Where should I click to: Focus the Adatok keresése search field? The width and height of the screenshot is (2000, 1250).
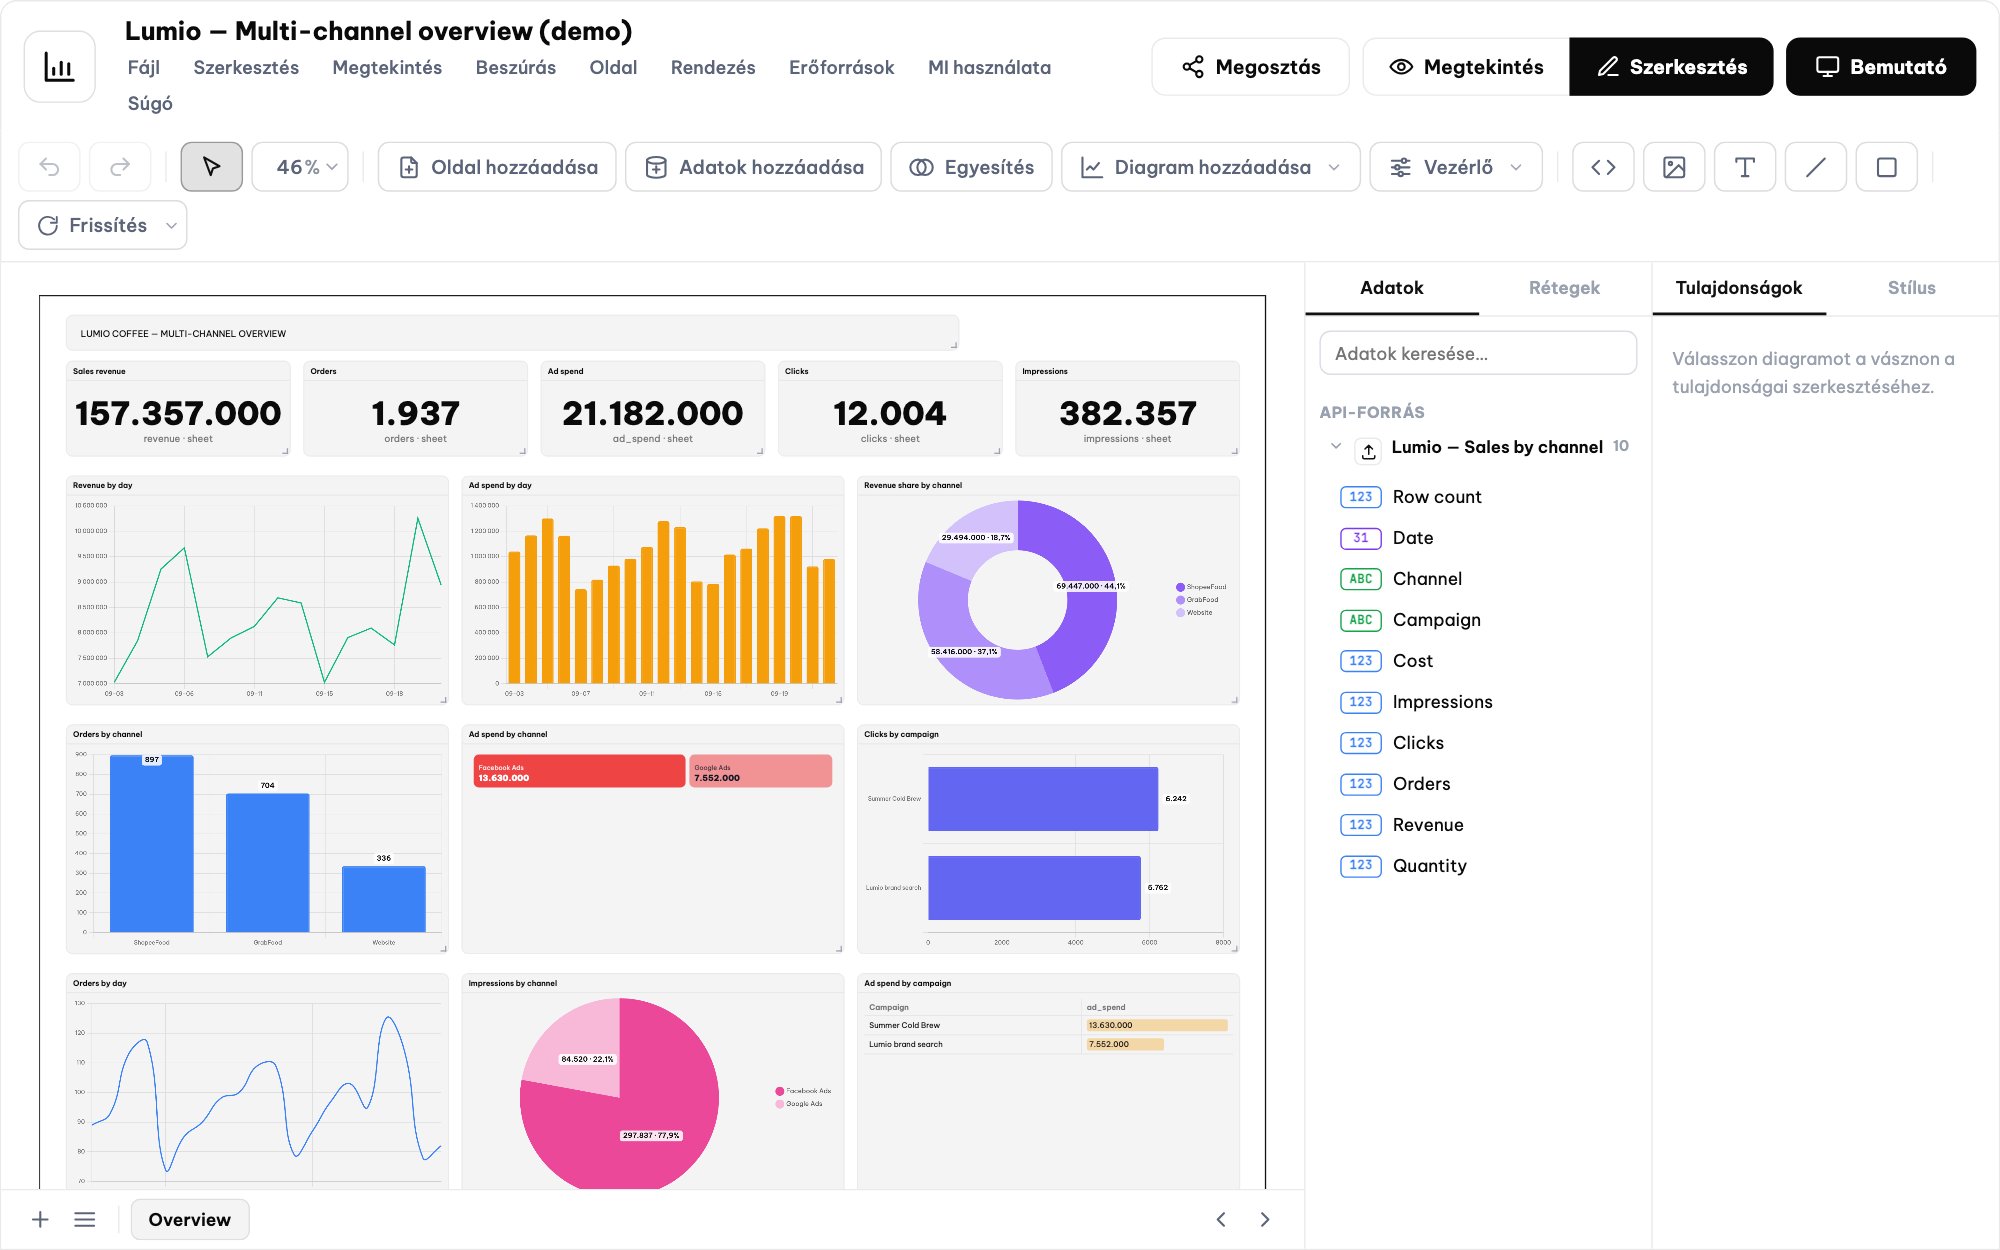pos(1478,353)
